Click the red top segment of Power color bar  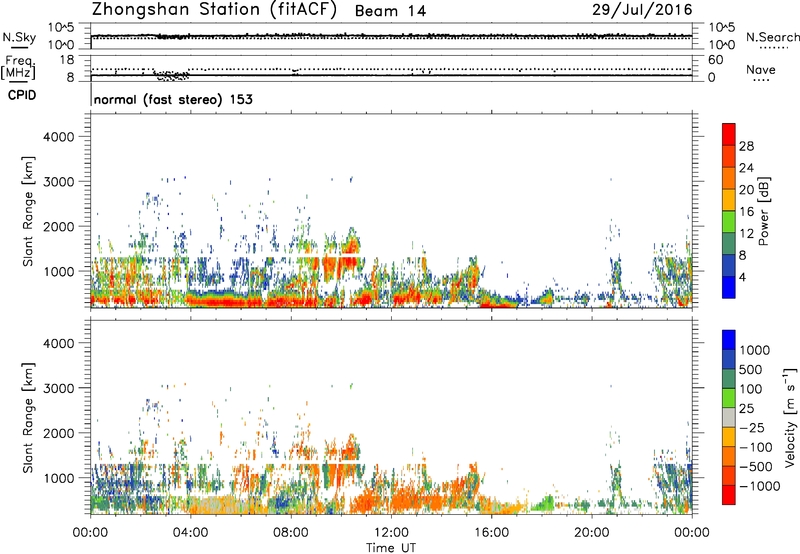729,134
